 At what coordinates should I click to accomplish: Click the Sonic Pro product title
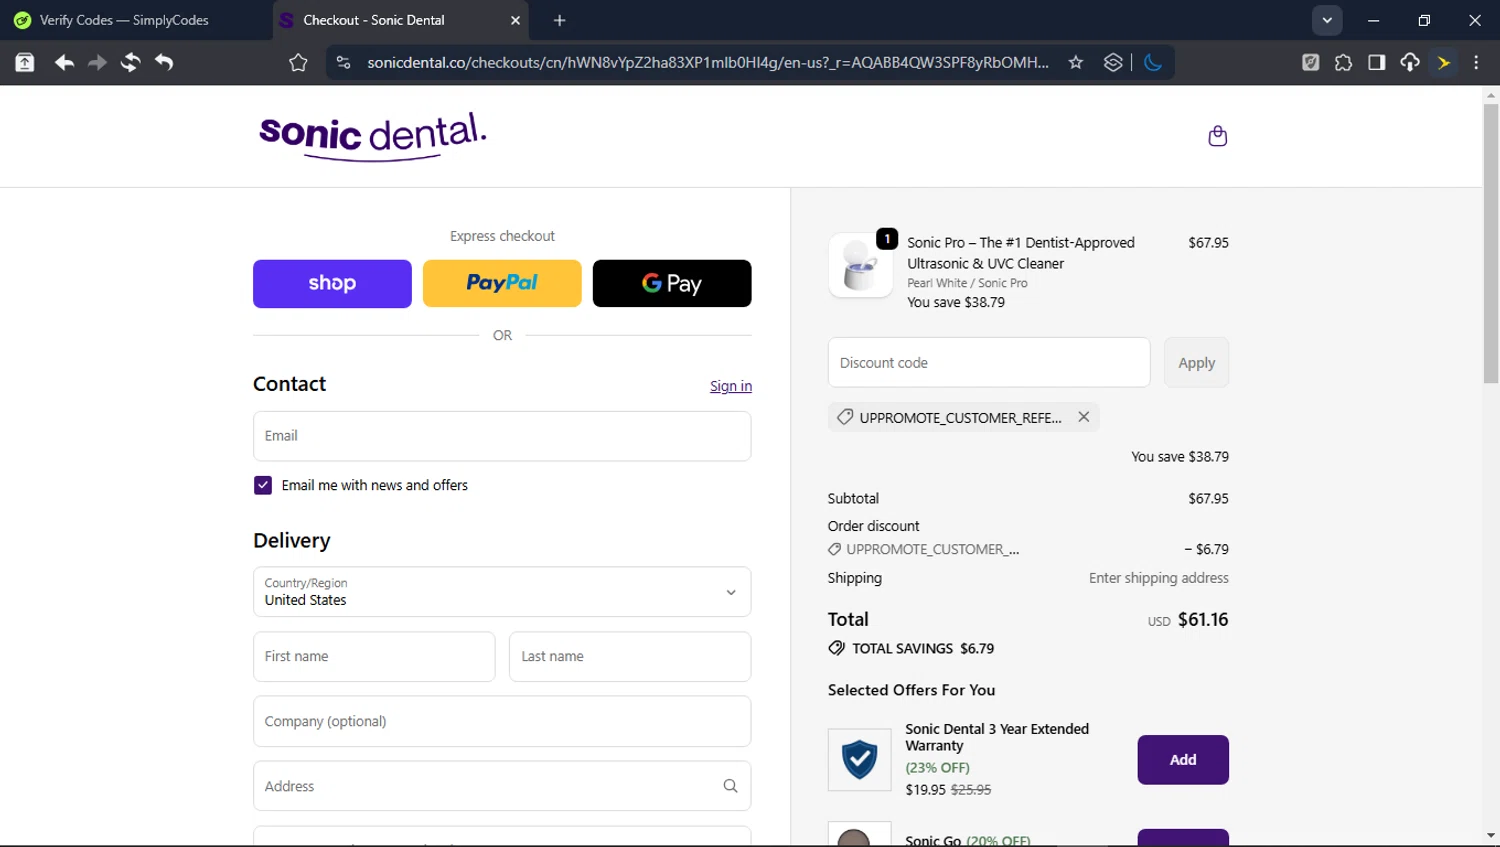[1021, 253]
